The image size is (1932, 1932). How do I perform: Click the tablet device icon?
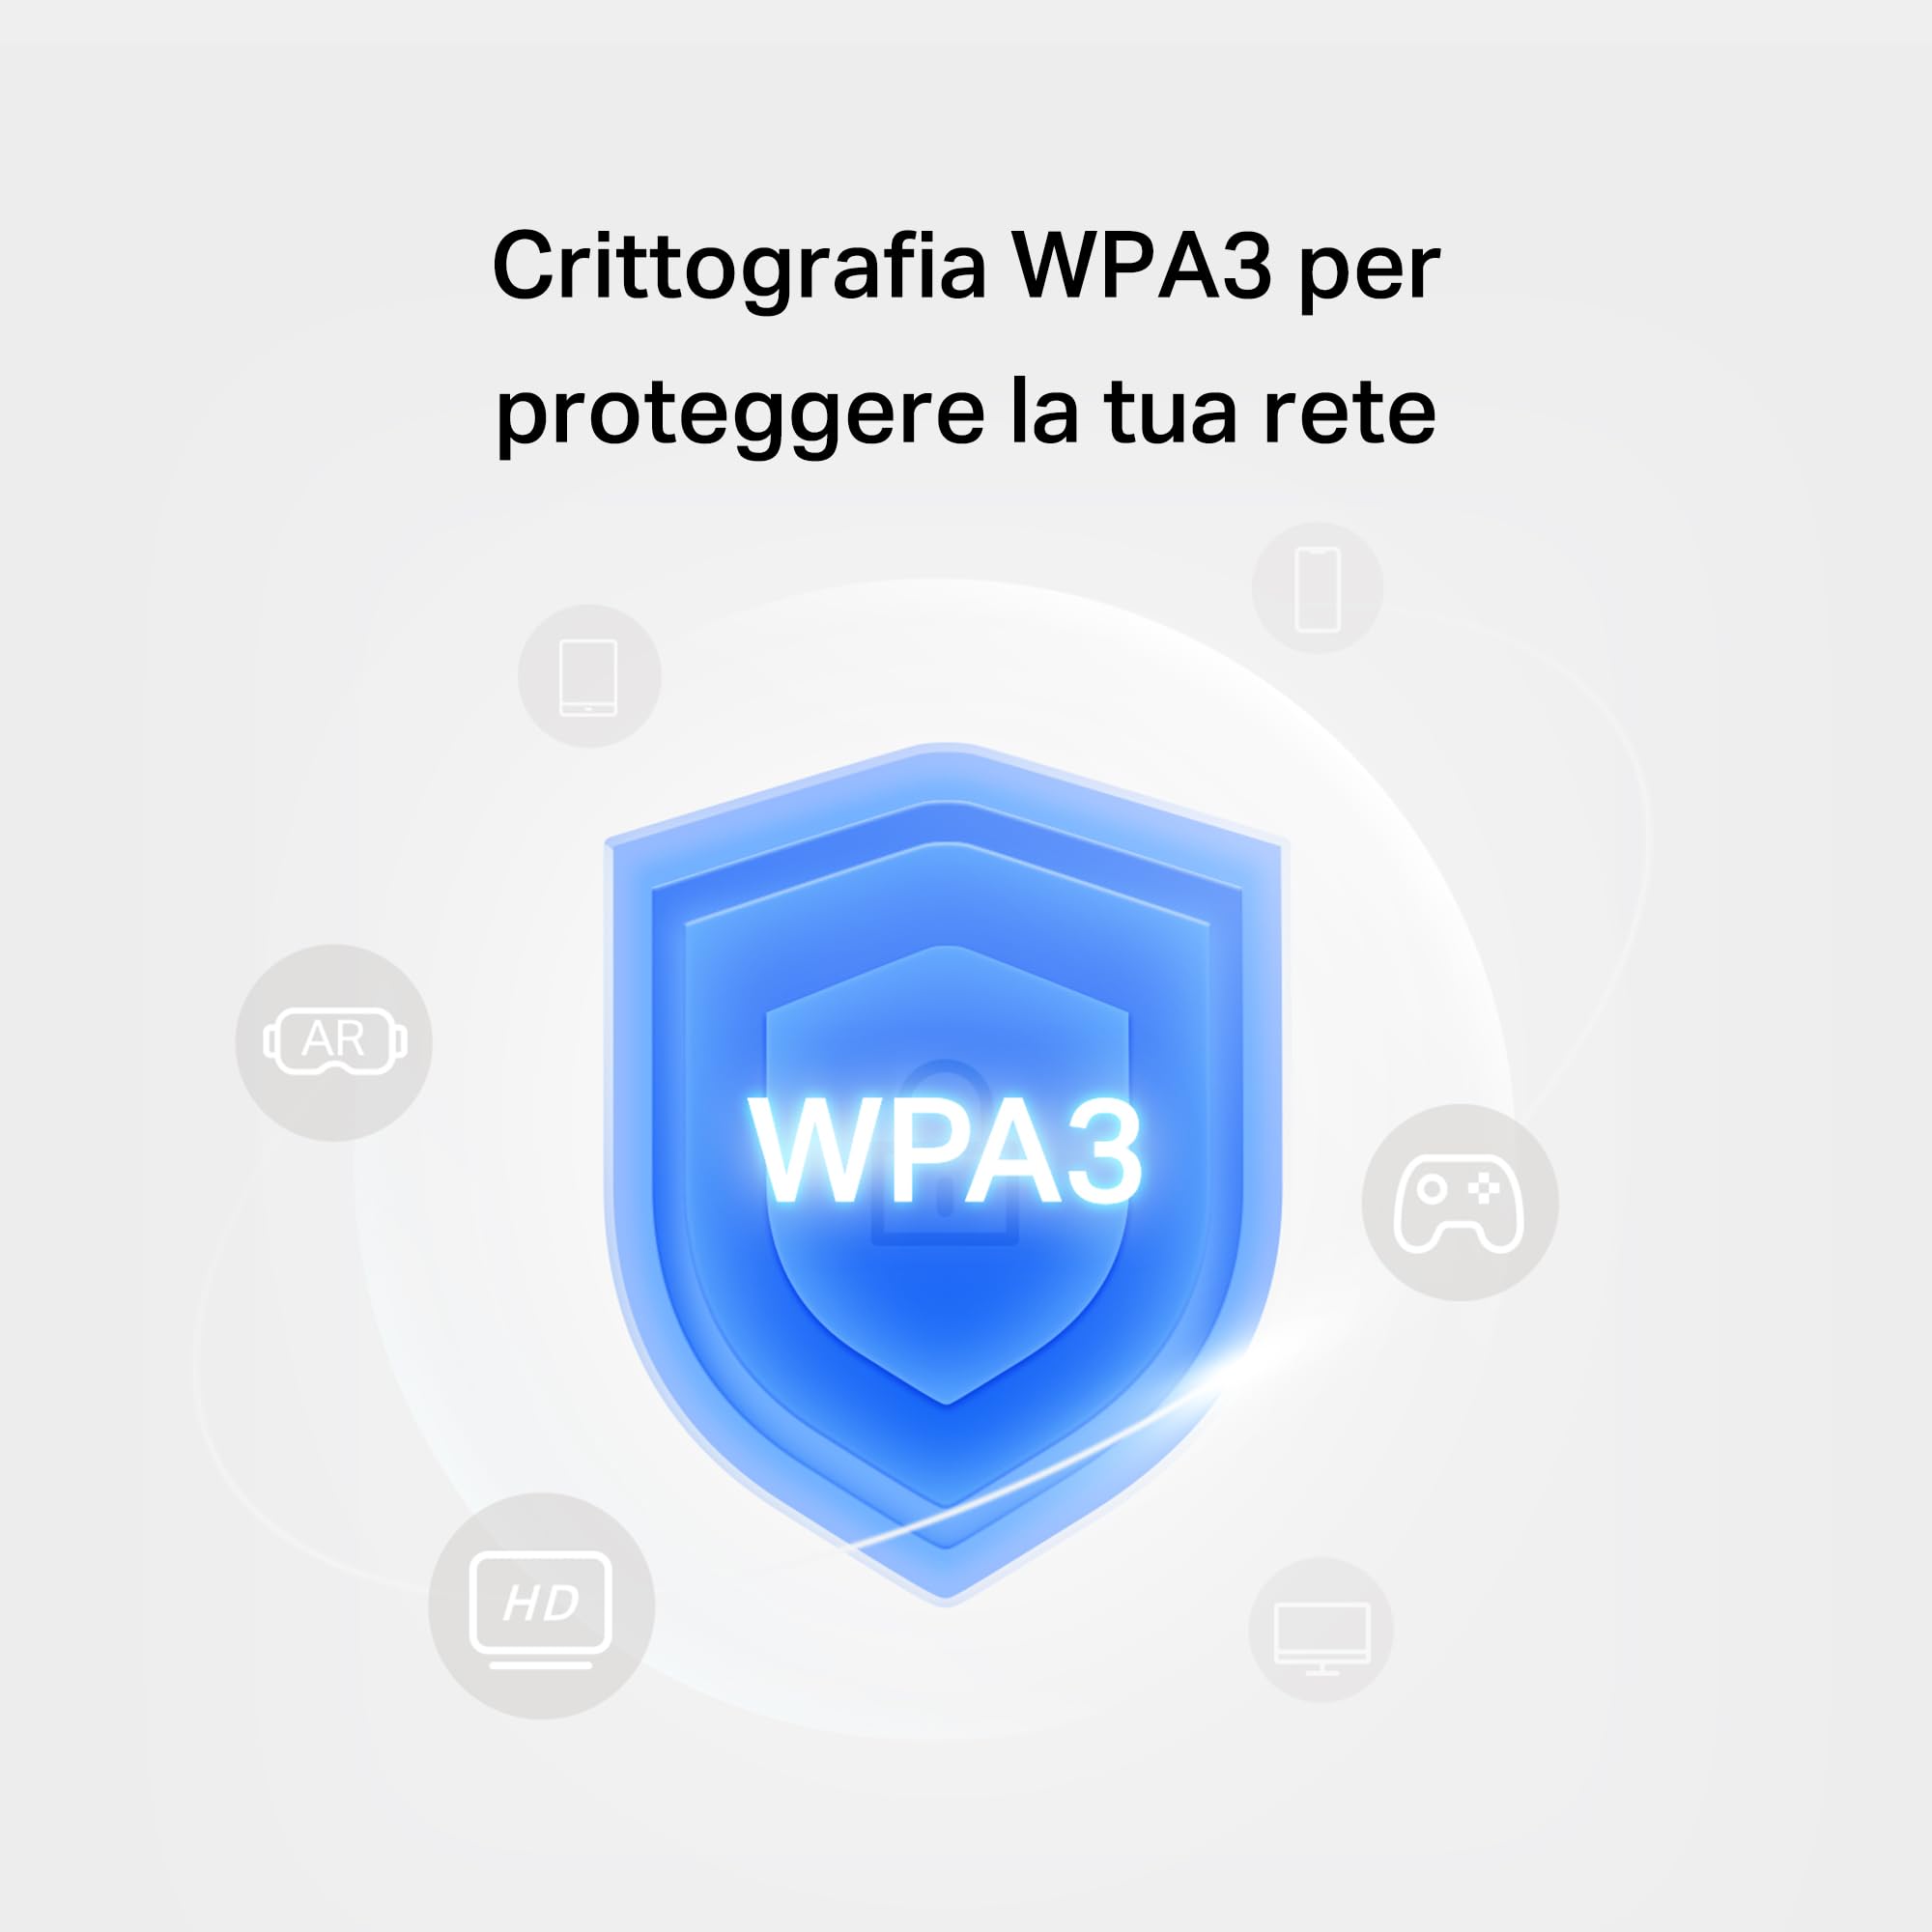[589, 676]
